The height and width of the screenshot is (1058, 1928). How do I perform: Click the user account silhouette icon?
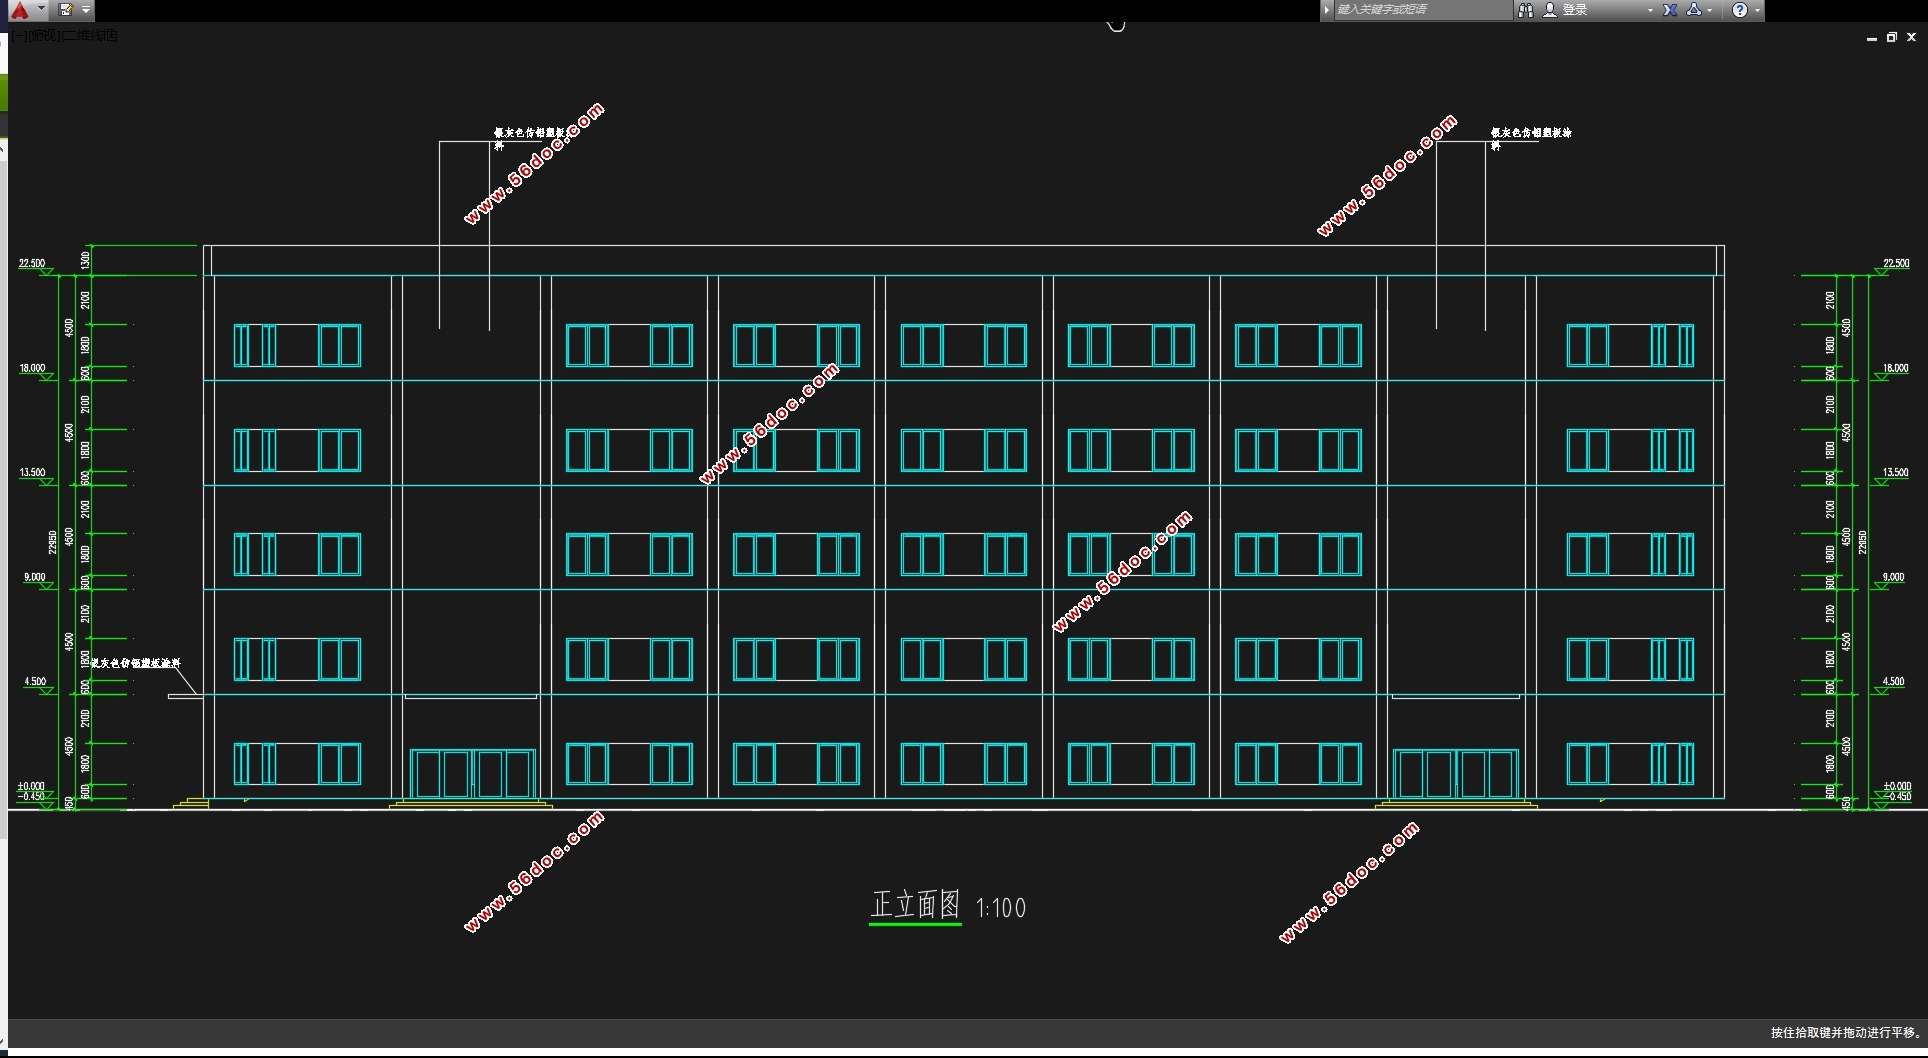pos(1550,10)
